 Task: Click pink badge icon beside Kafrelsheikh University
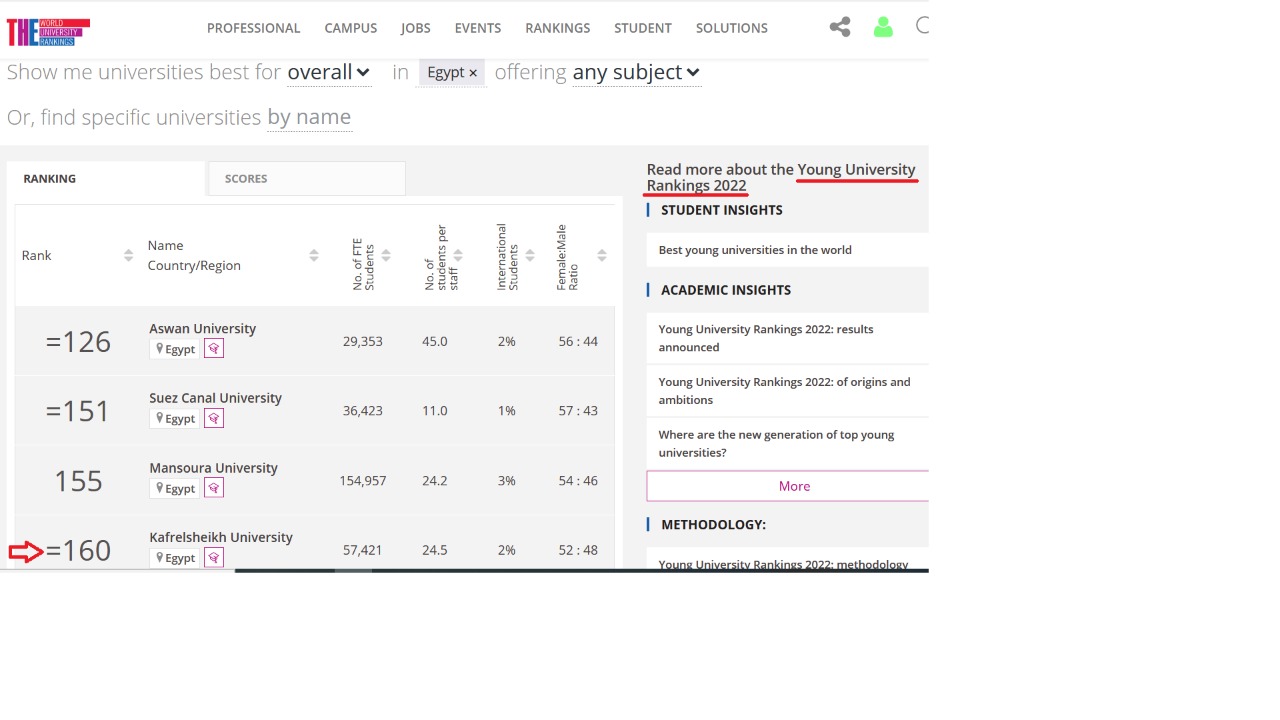[x=213, y=557]
